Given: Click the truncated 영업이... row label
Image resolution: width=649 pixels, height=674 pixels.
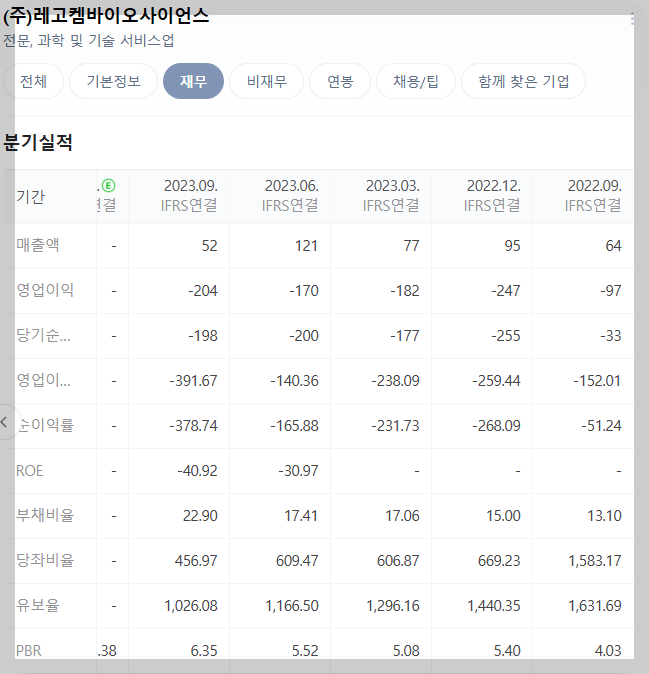Looking at the screenshot, I should [43, 380].
